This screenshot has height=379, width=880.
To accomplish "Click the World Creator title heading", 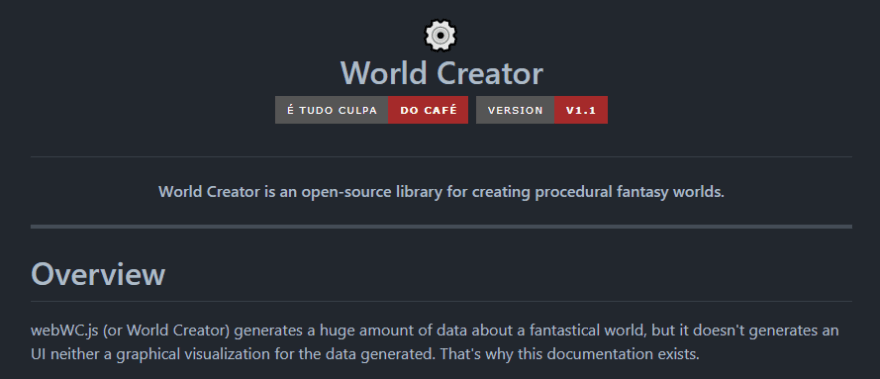I will (x=441, y=73).
